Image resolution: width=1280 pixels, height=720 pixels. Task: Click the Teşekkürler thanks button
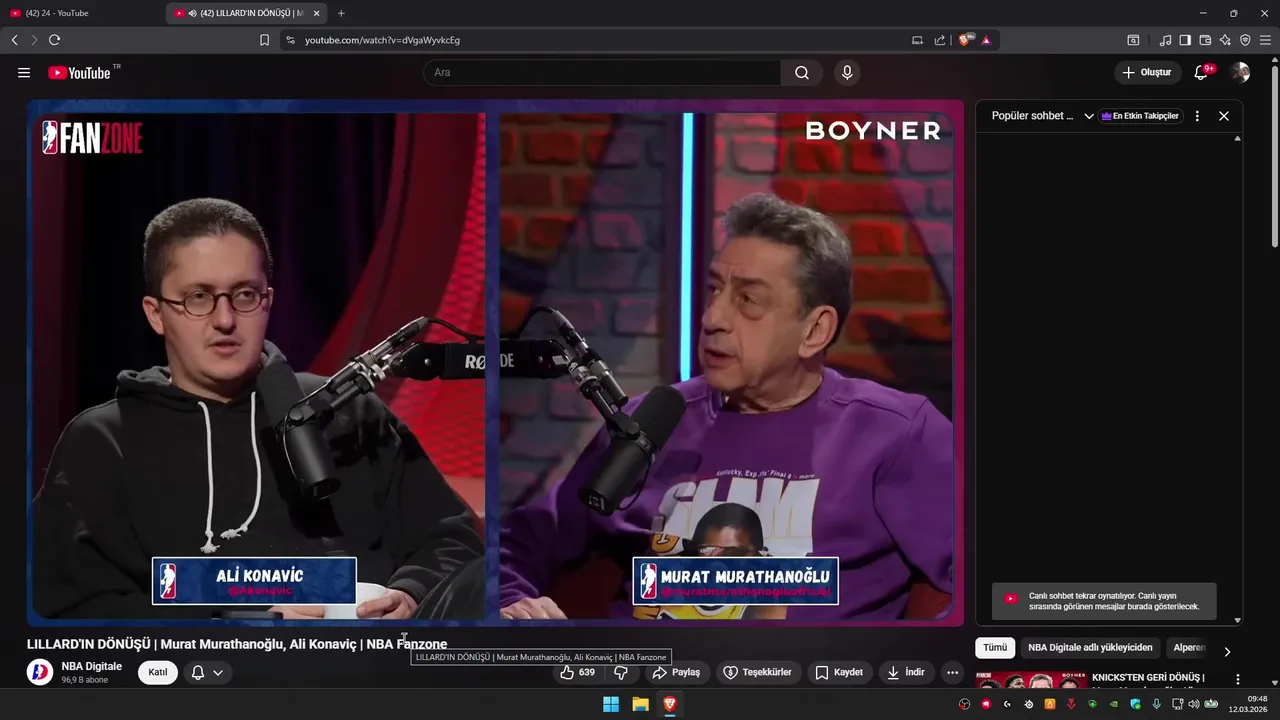(757, 672)
